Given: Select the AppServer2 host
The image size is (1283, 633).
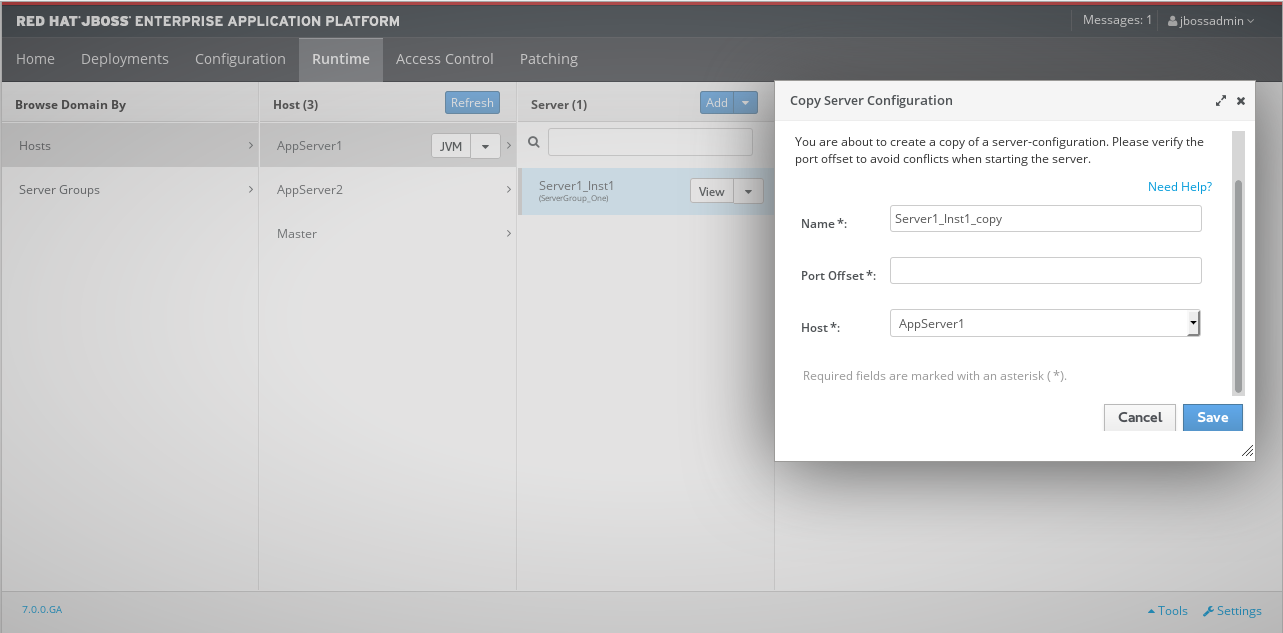Looking at the screenshot, I should point(310,190).
